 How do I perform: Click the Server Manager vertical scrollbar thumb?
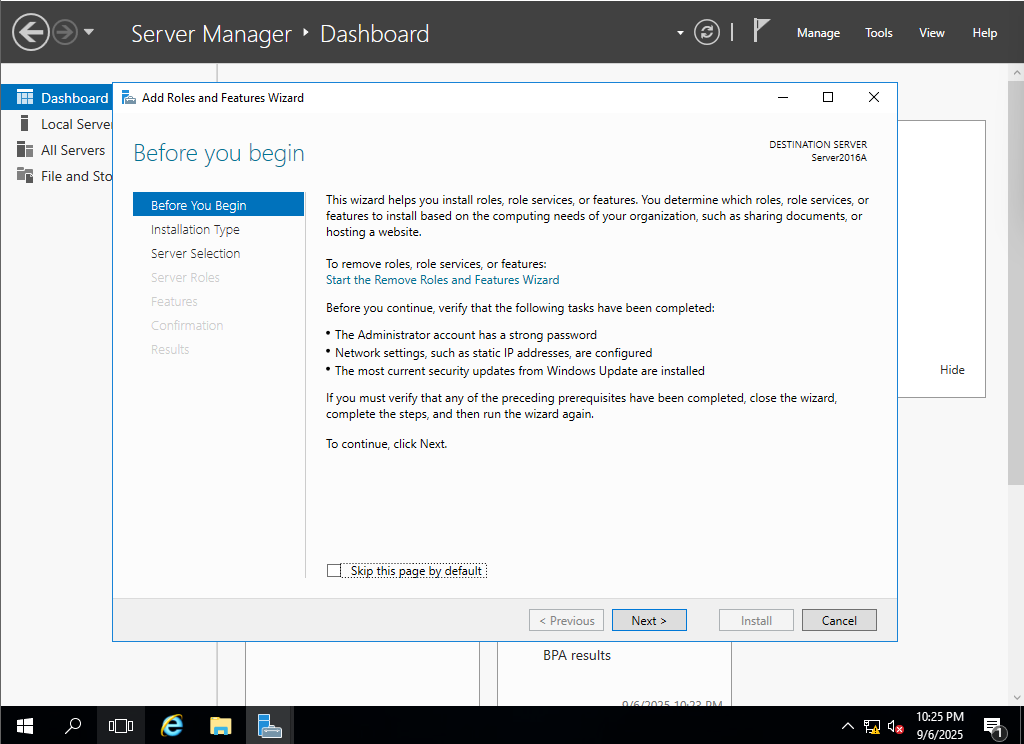tap(1016, 281)
